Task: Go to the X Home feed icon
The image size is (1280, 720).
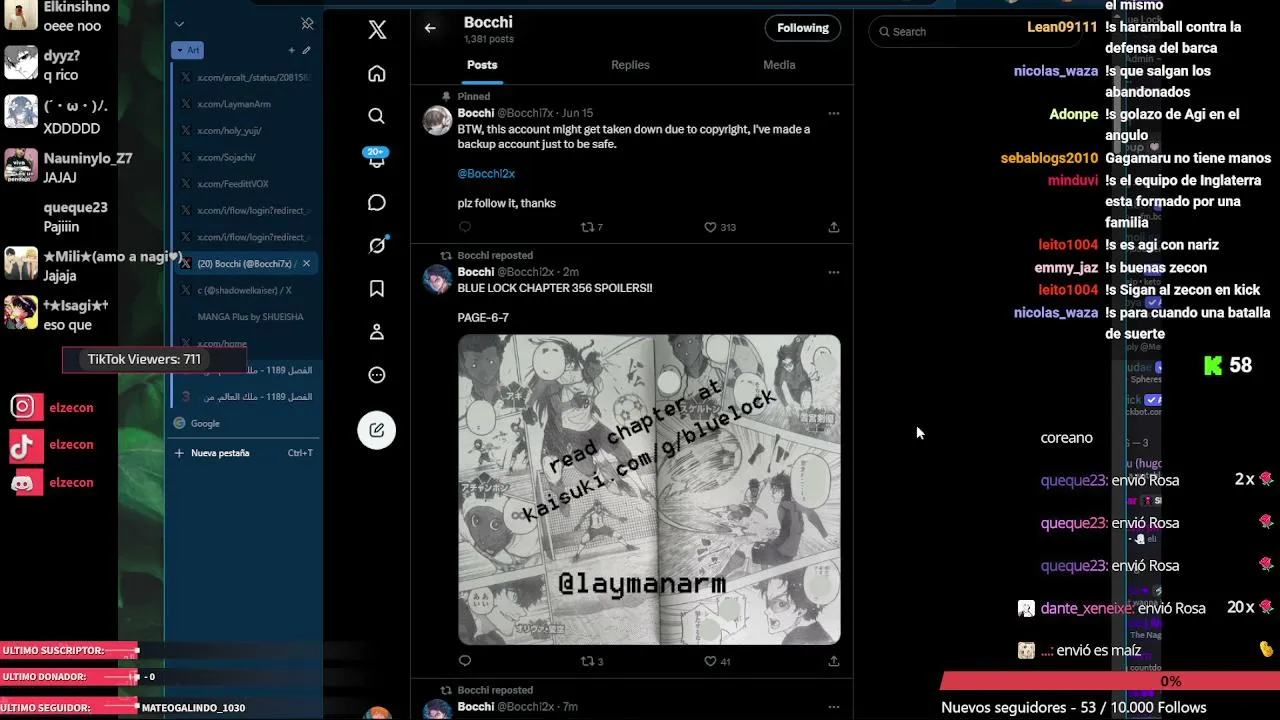Action: pyautogui.click(x=377, y=73)
